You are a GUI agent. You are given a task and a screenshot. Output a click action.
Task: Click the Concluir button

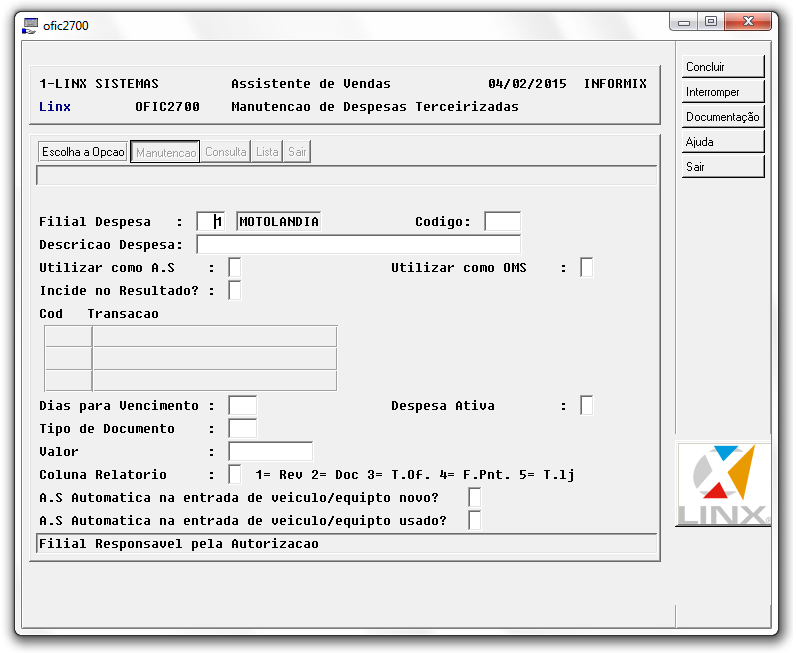pos(722,67)
